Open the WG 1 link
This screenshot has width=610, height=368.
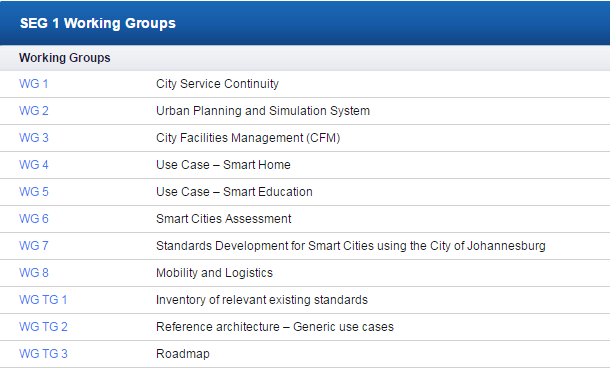(33, 84)
